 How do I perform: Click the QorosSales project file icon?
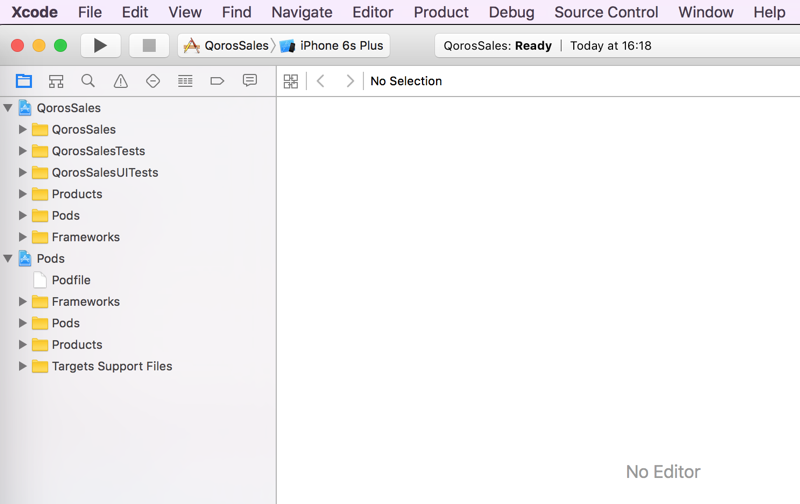25,108
